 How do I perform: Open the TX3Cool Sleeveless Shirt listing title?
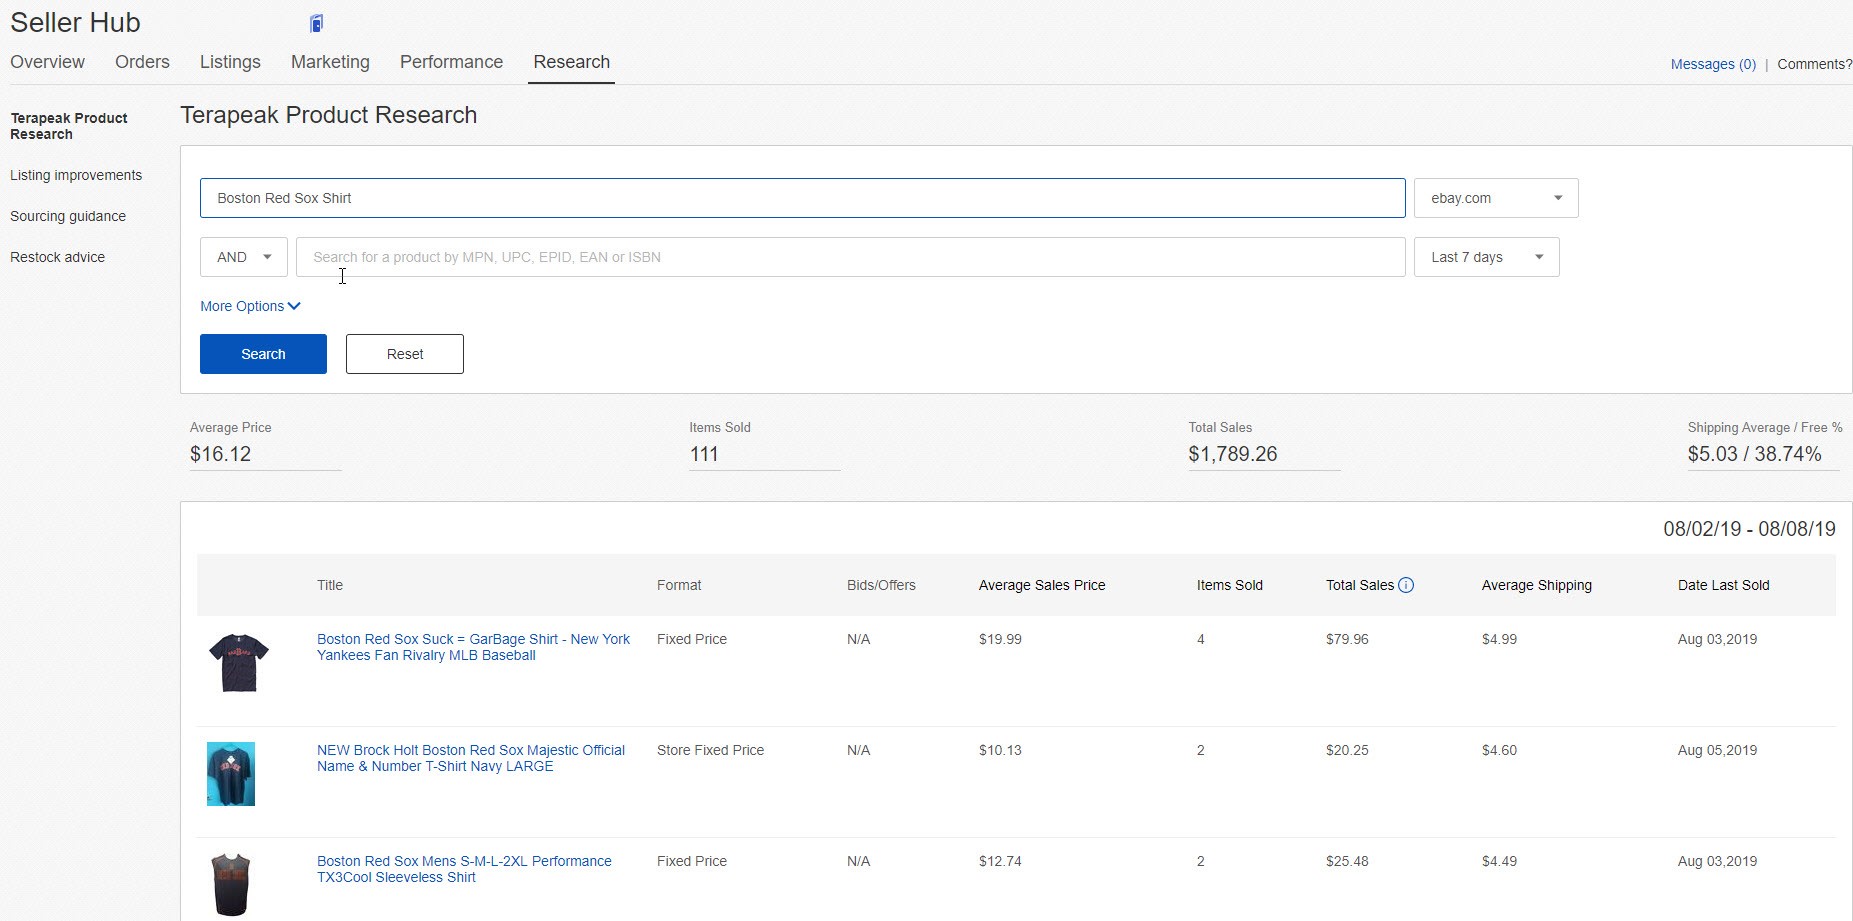pyautogui.click(x=464, y=869)
